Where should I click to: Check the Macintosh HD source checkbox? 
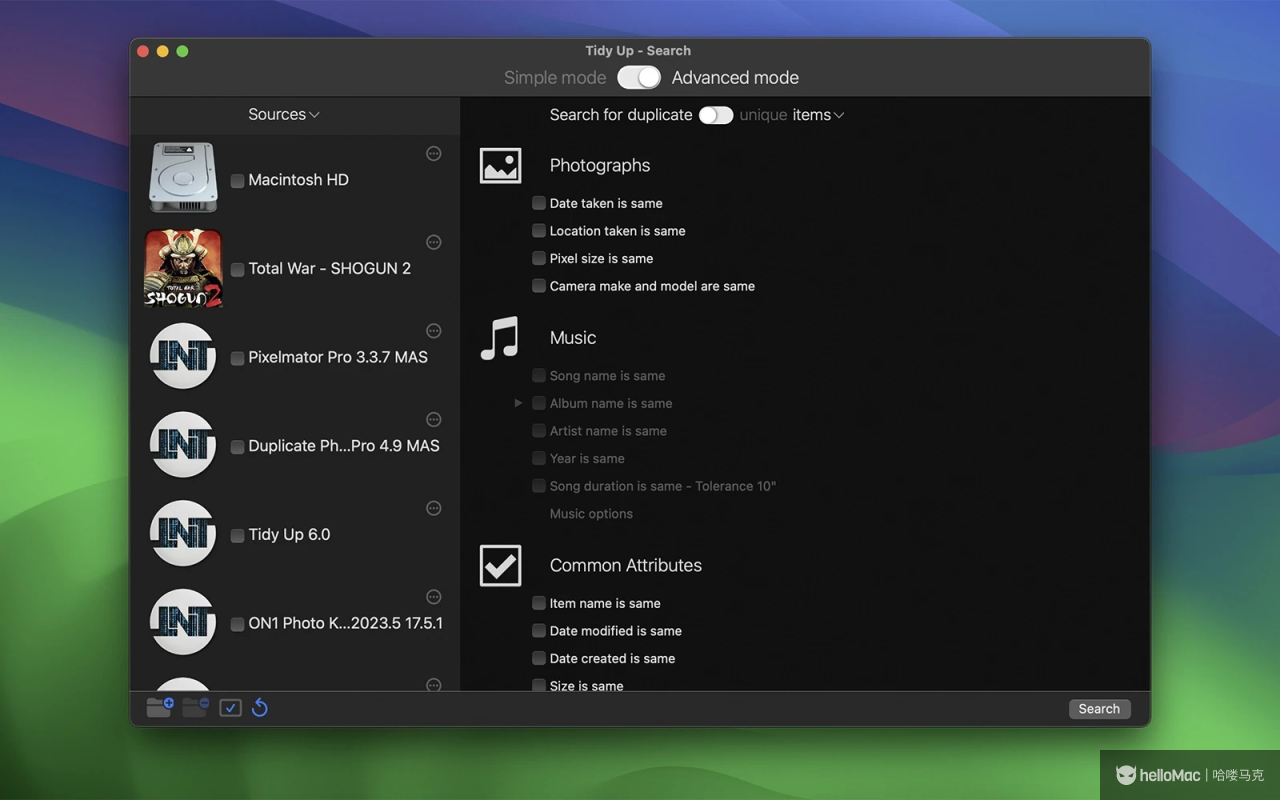pos(237,181)
